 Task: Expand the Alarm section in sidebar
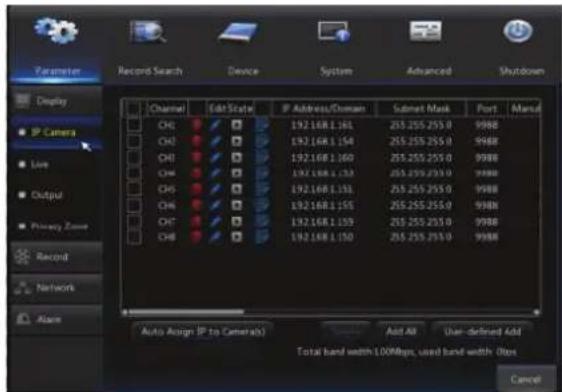(56, 319)
